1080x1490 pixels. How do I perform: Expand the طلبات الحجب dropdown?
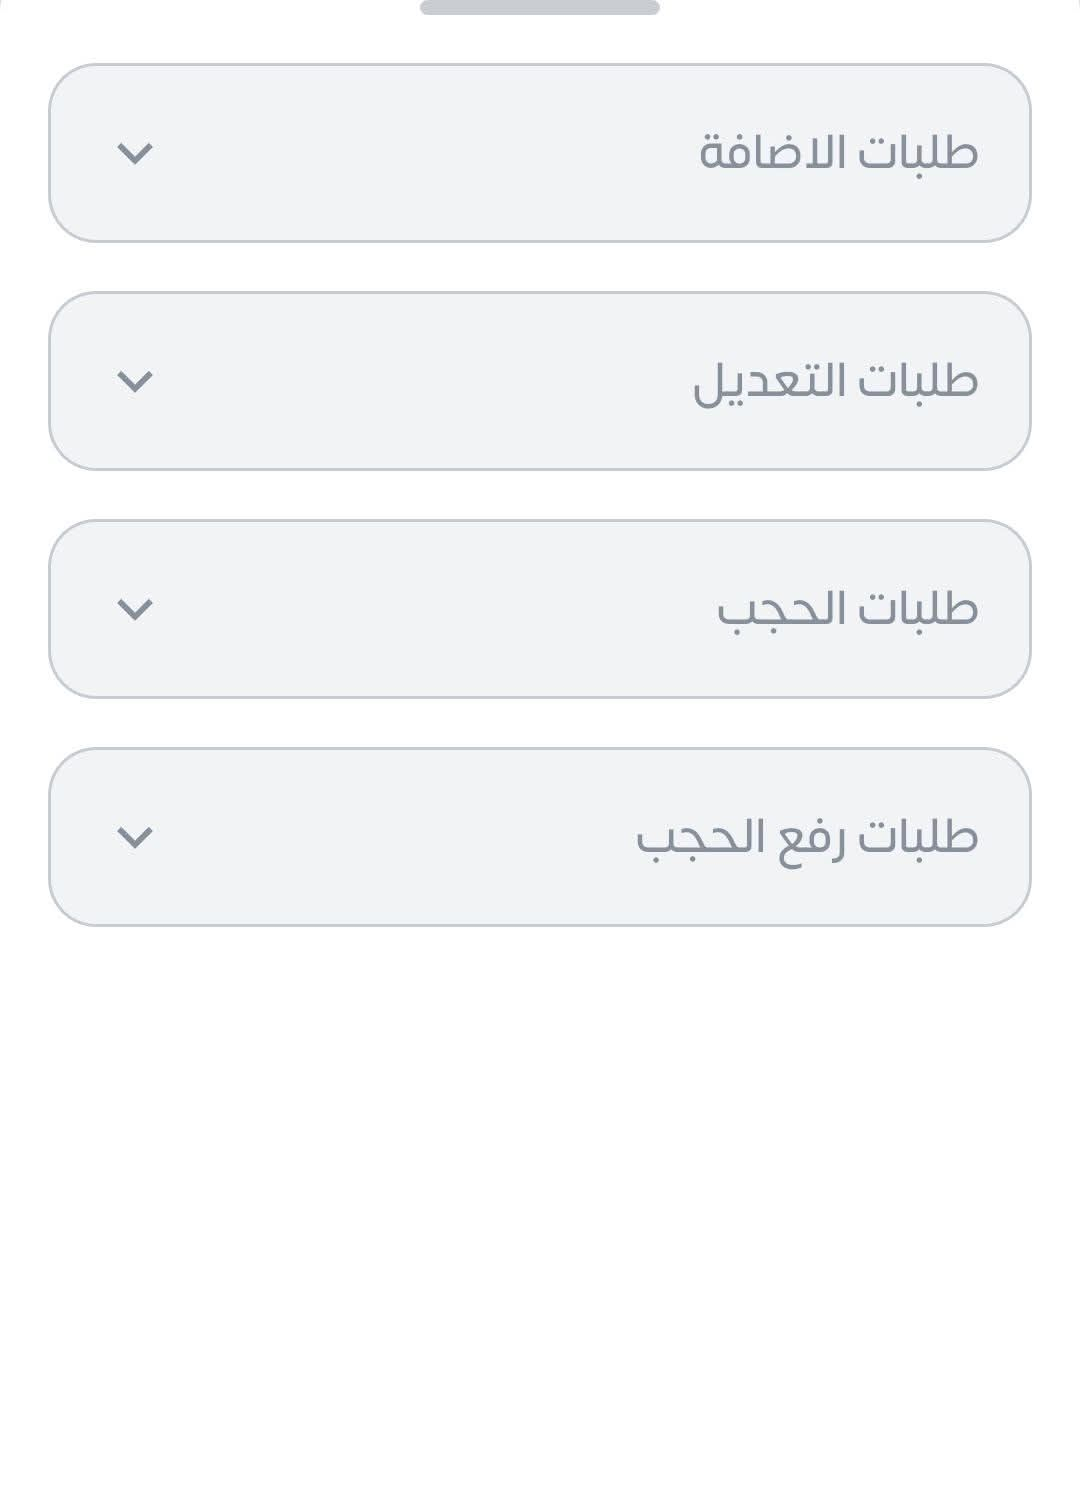click(540, 609)
